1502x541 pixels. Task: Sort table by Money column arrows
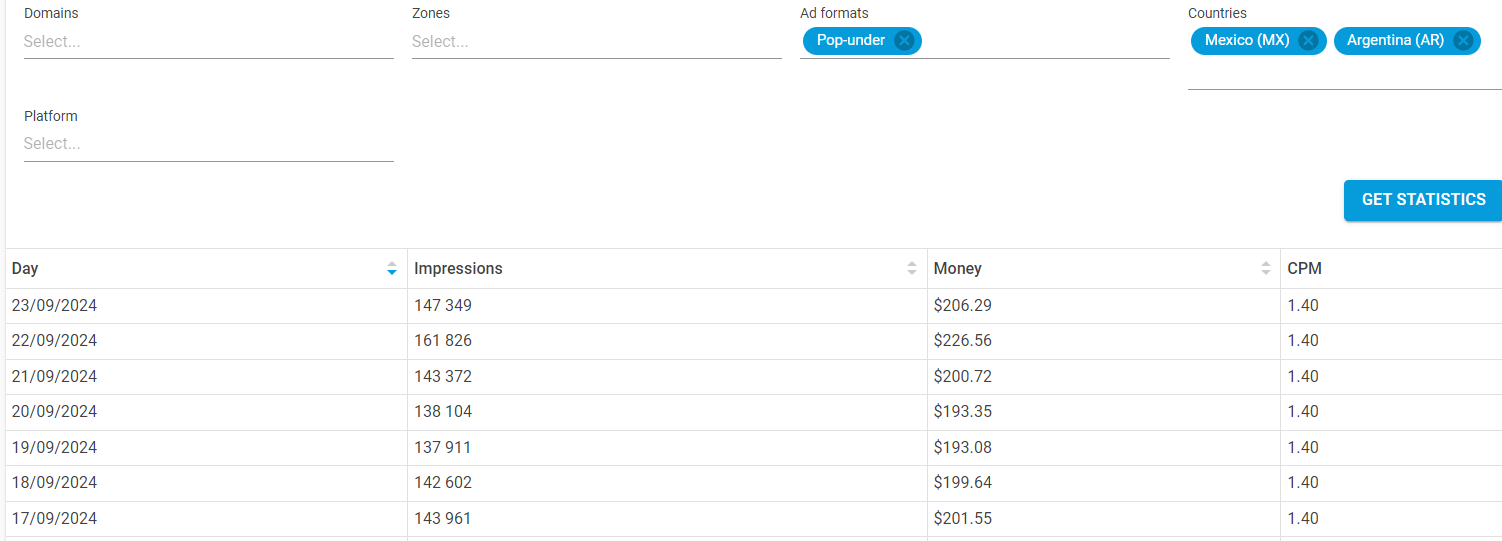[1266, 269]
